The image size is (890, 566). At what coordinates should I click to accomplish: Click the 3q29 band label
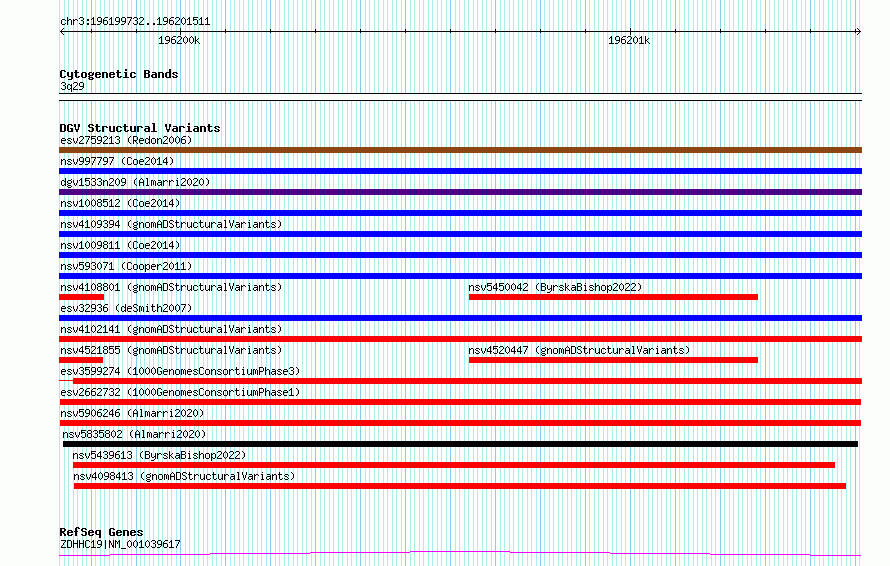(72, 86)
